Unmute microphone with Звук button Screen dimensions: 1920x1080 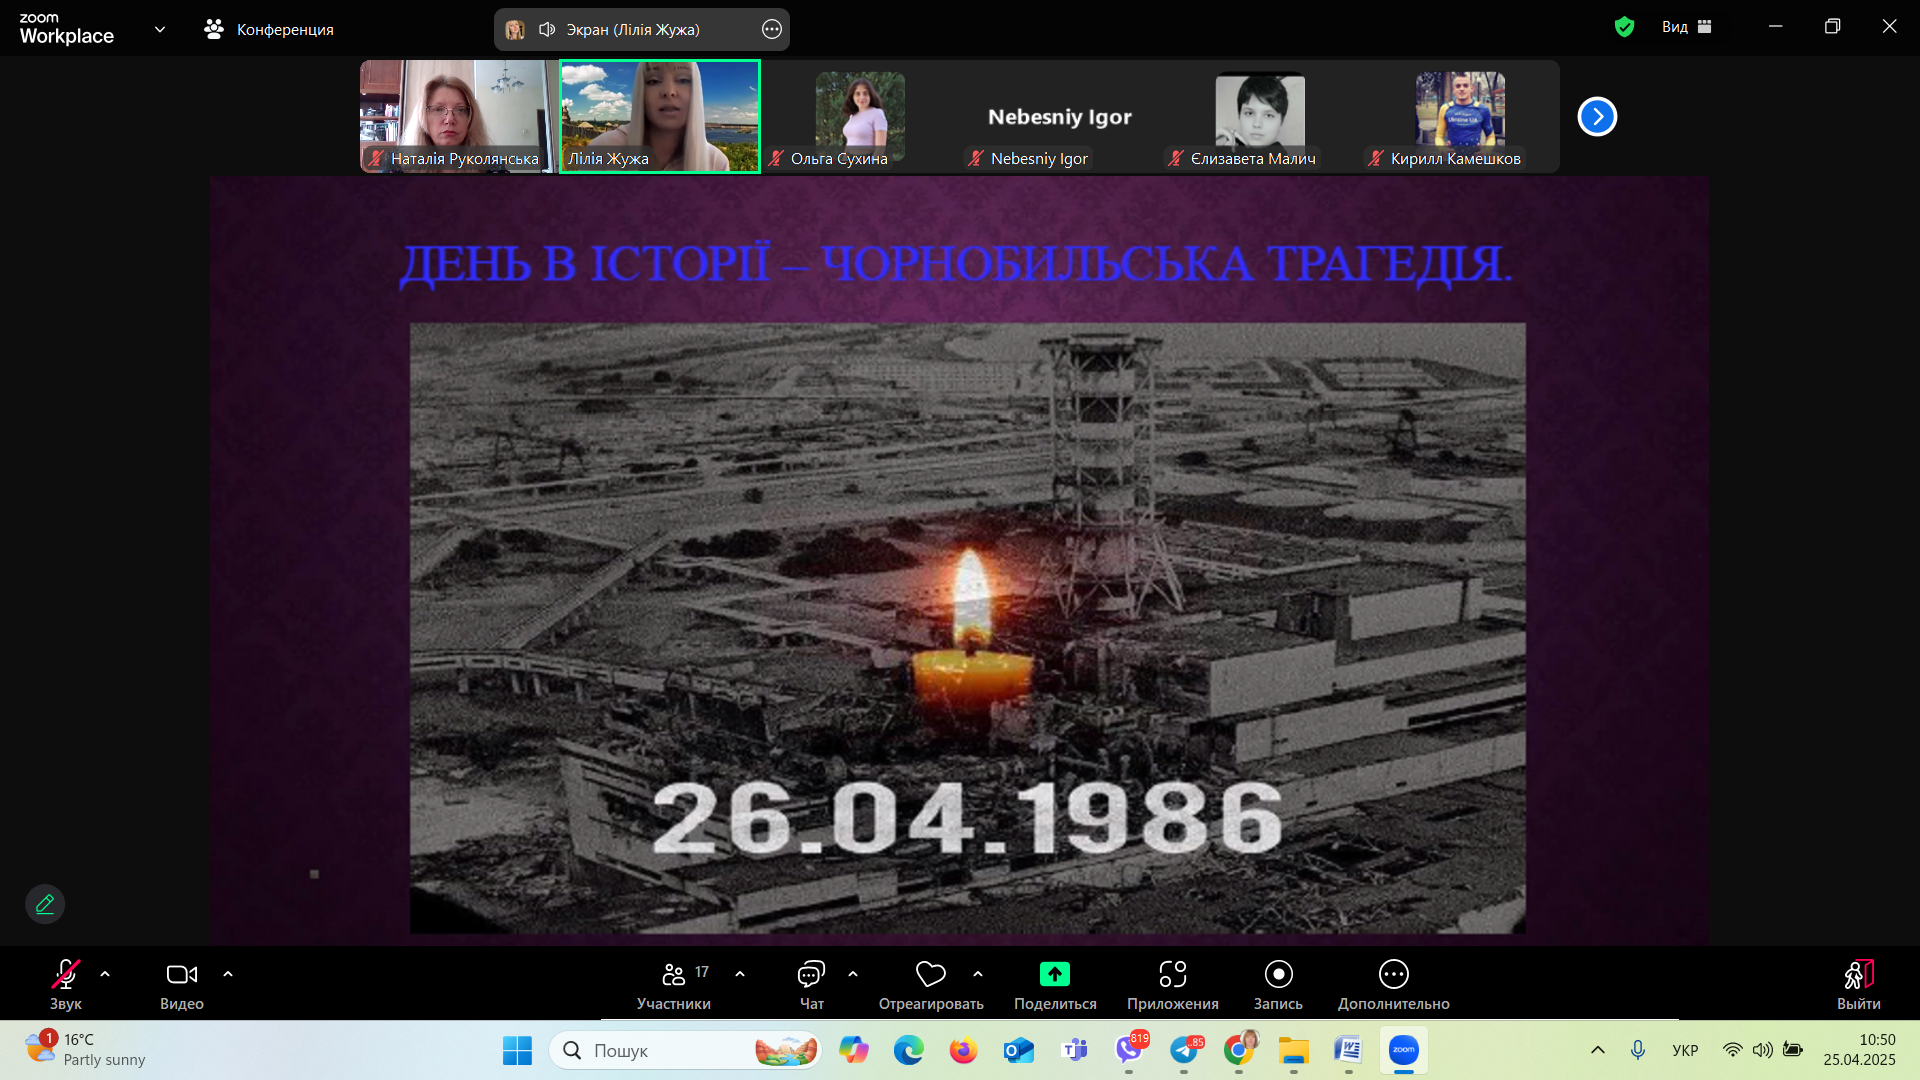66,975
